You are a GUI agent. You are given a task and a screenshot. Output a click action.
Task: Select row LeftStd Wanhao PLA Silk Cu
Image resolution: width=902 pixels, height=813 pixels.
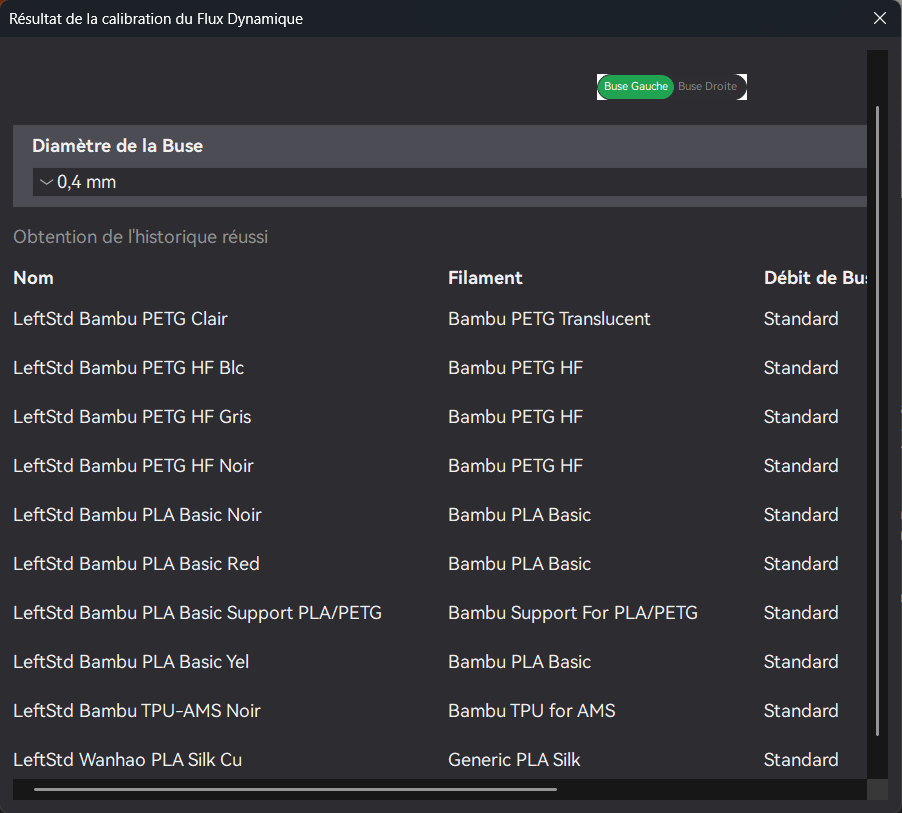coord(439,759)
